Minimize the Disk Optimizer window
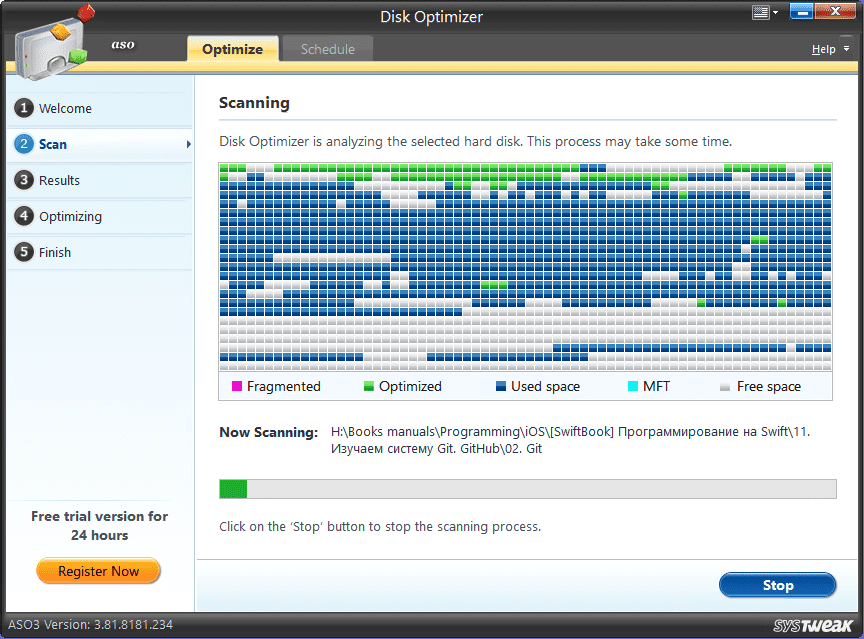864x639 pixels. tap(801, 12)
